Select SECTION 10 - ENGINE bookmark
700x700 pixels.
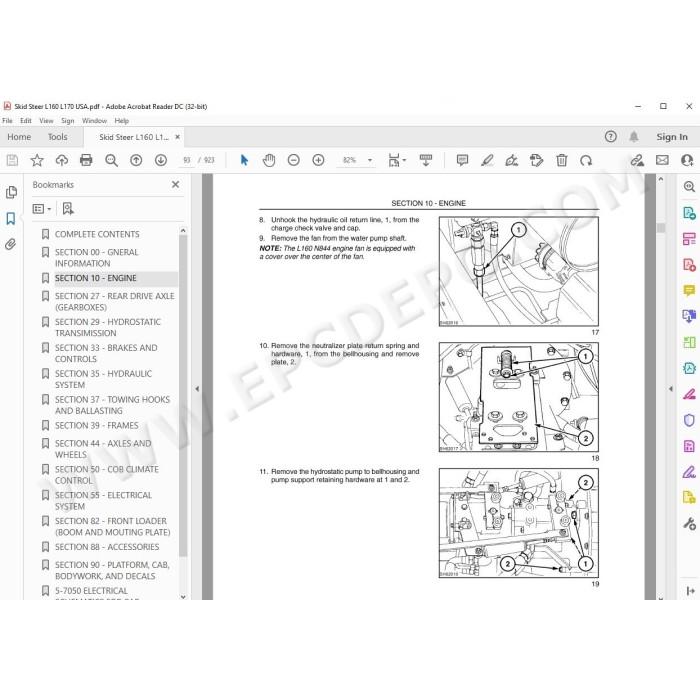[x=96, y=278]
